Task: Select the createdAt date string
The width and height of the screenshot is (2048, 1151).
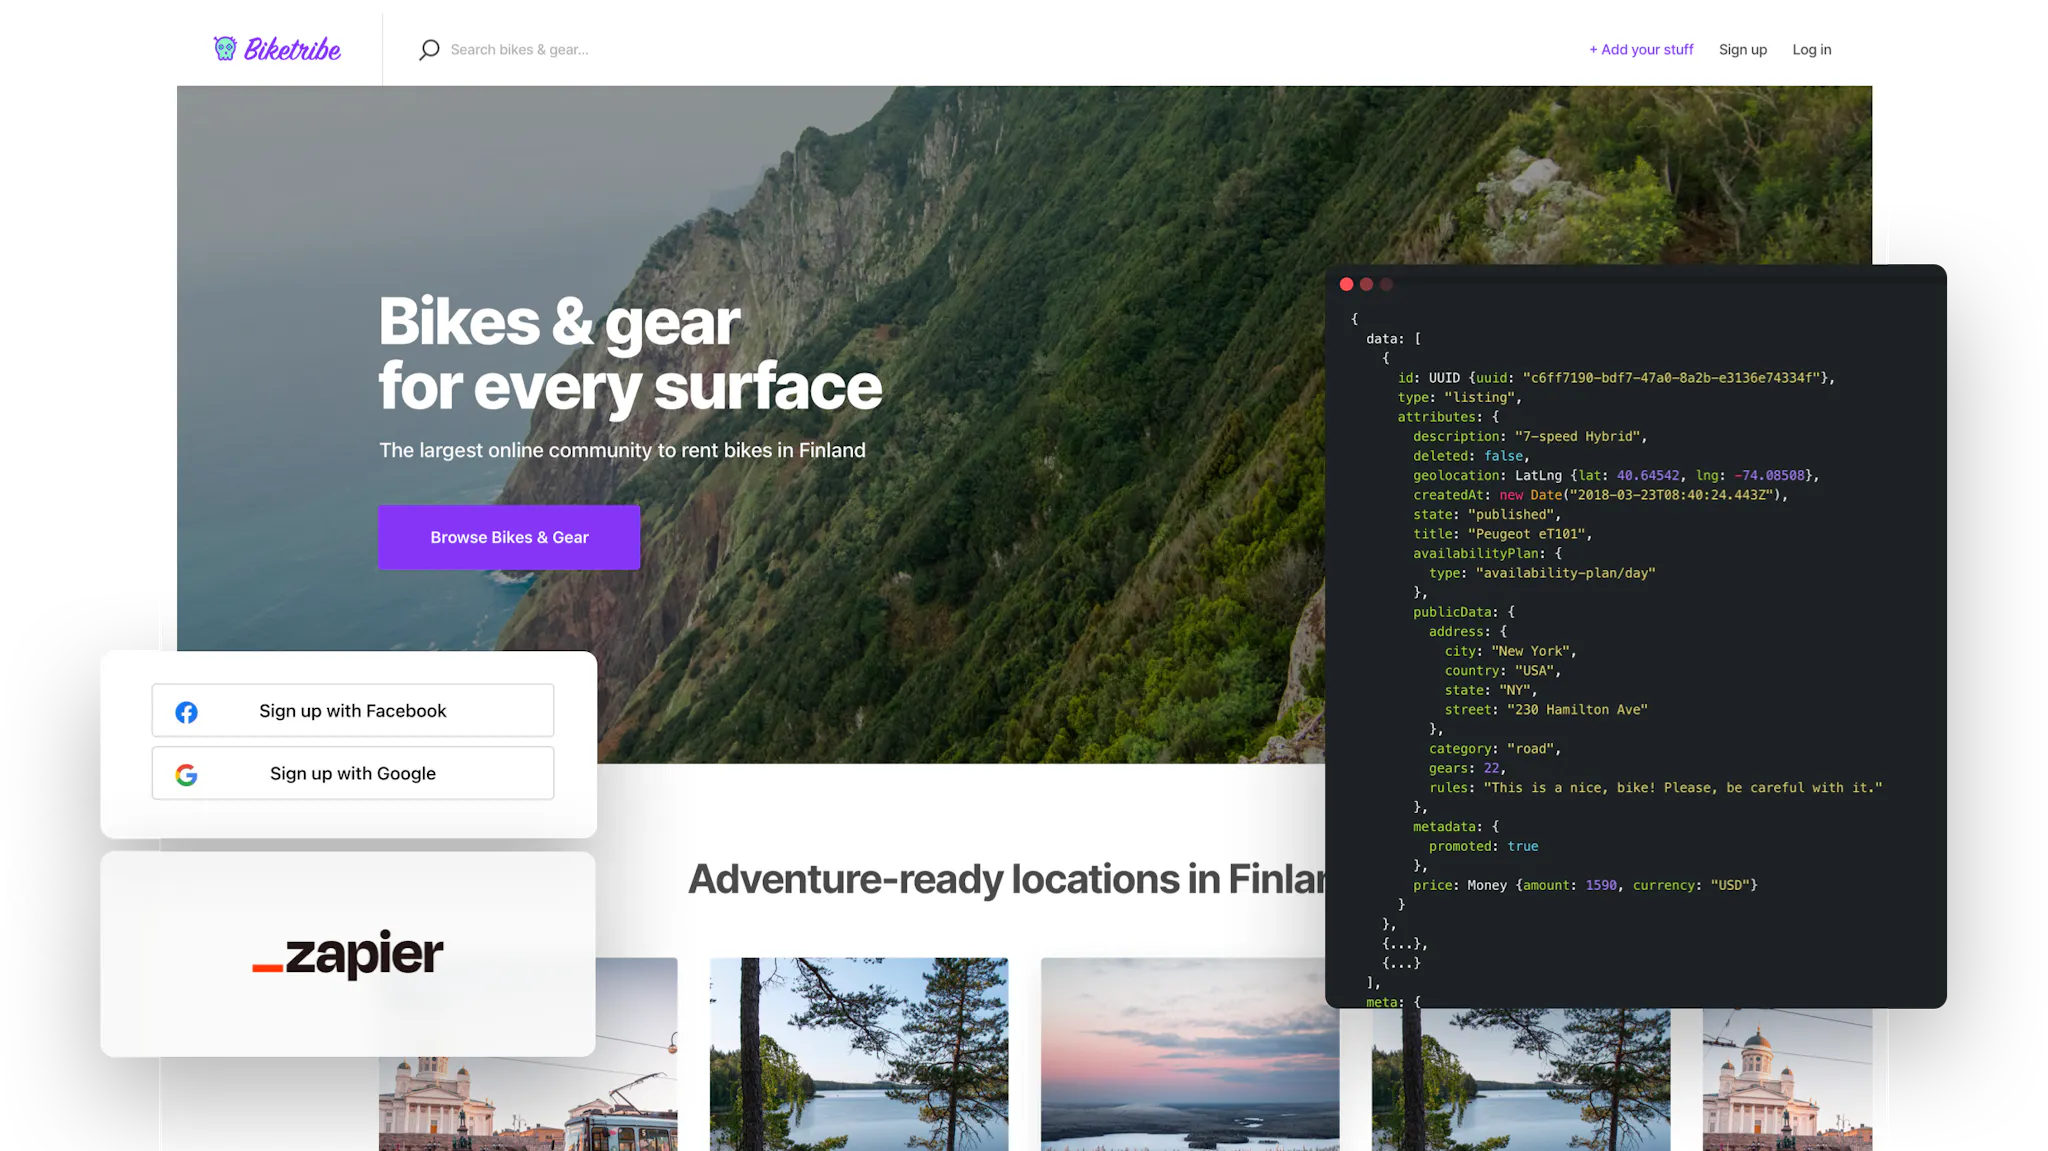Action: click(x=1671, y=495)
